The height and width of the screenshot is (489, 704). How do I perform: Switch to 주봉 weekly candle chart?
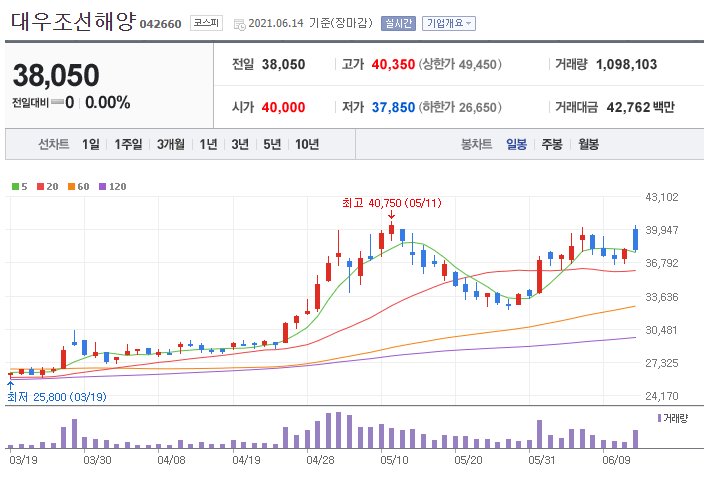coord(552,144)
